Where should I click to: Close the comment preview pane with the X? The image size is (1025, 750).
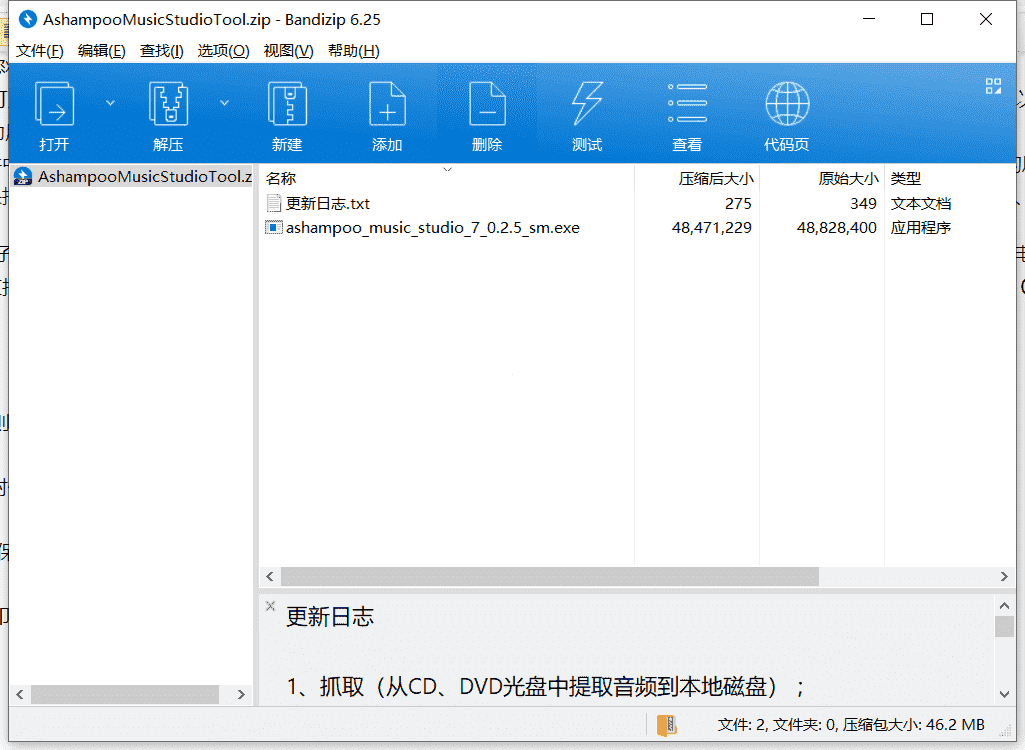(x=270, y=605)
